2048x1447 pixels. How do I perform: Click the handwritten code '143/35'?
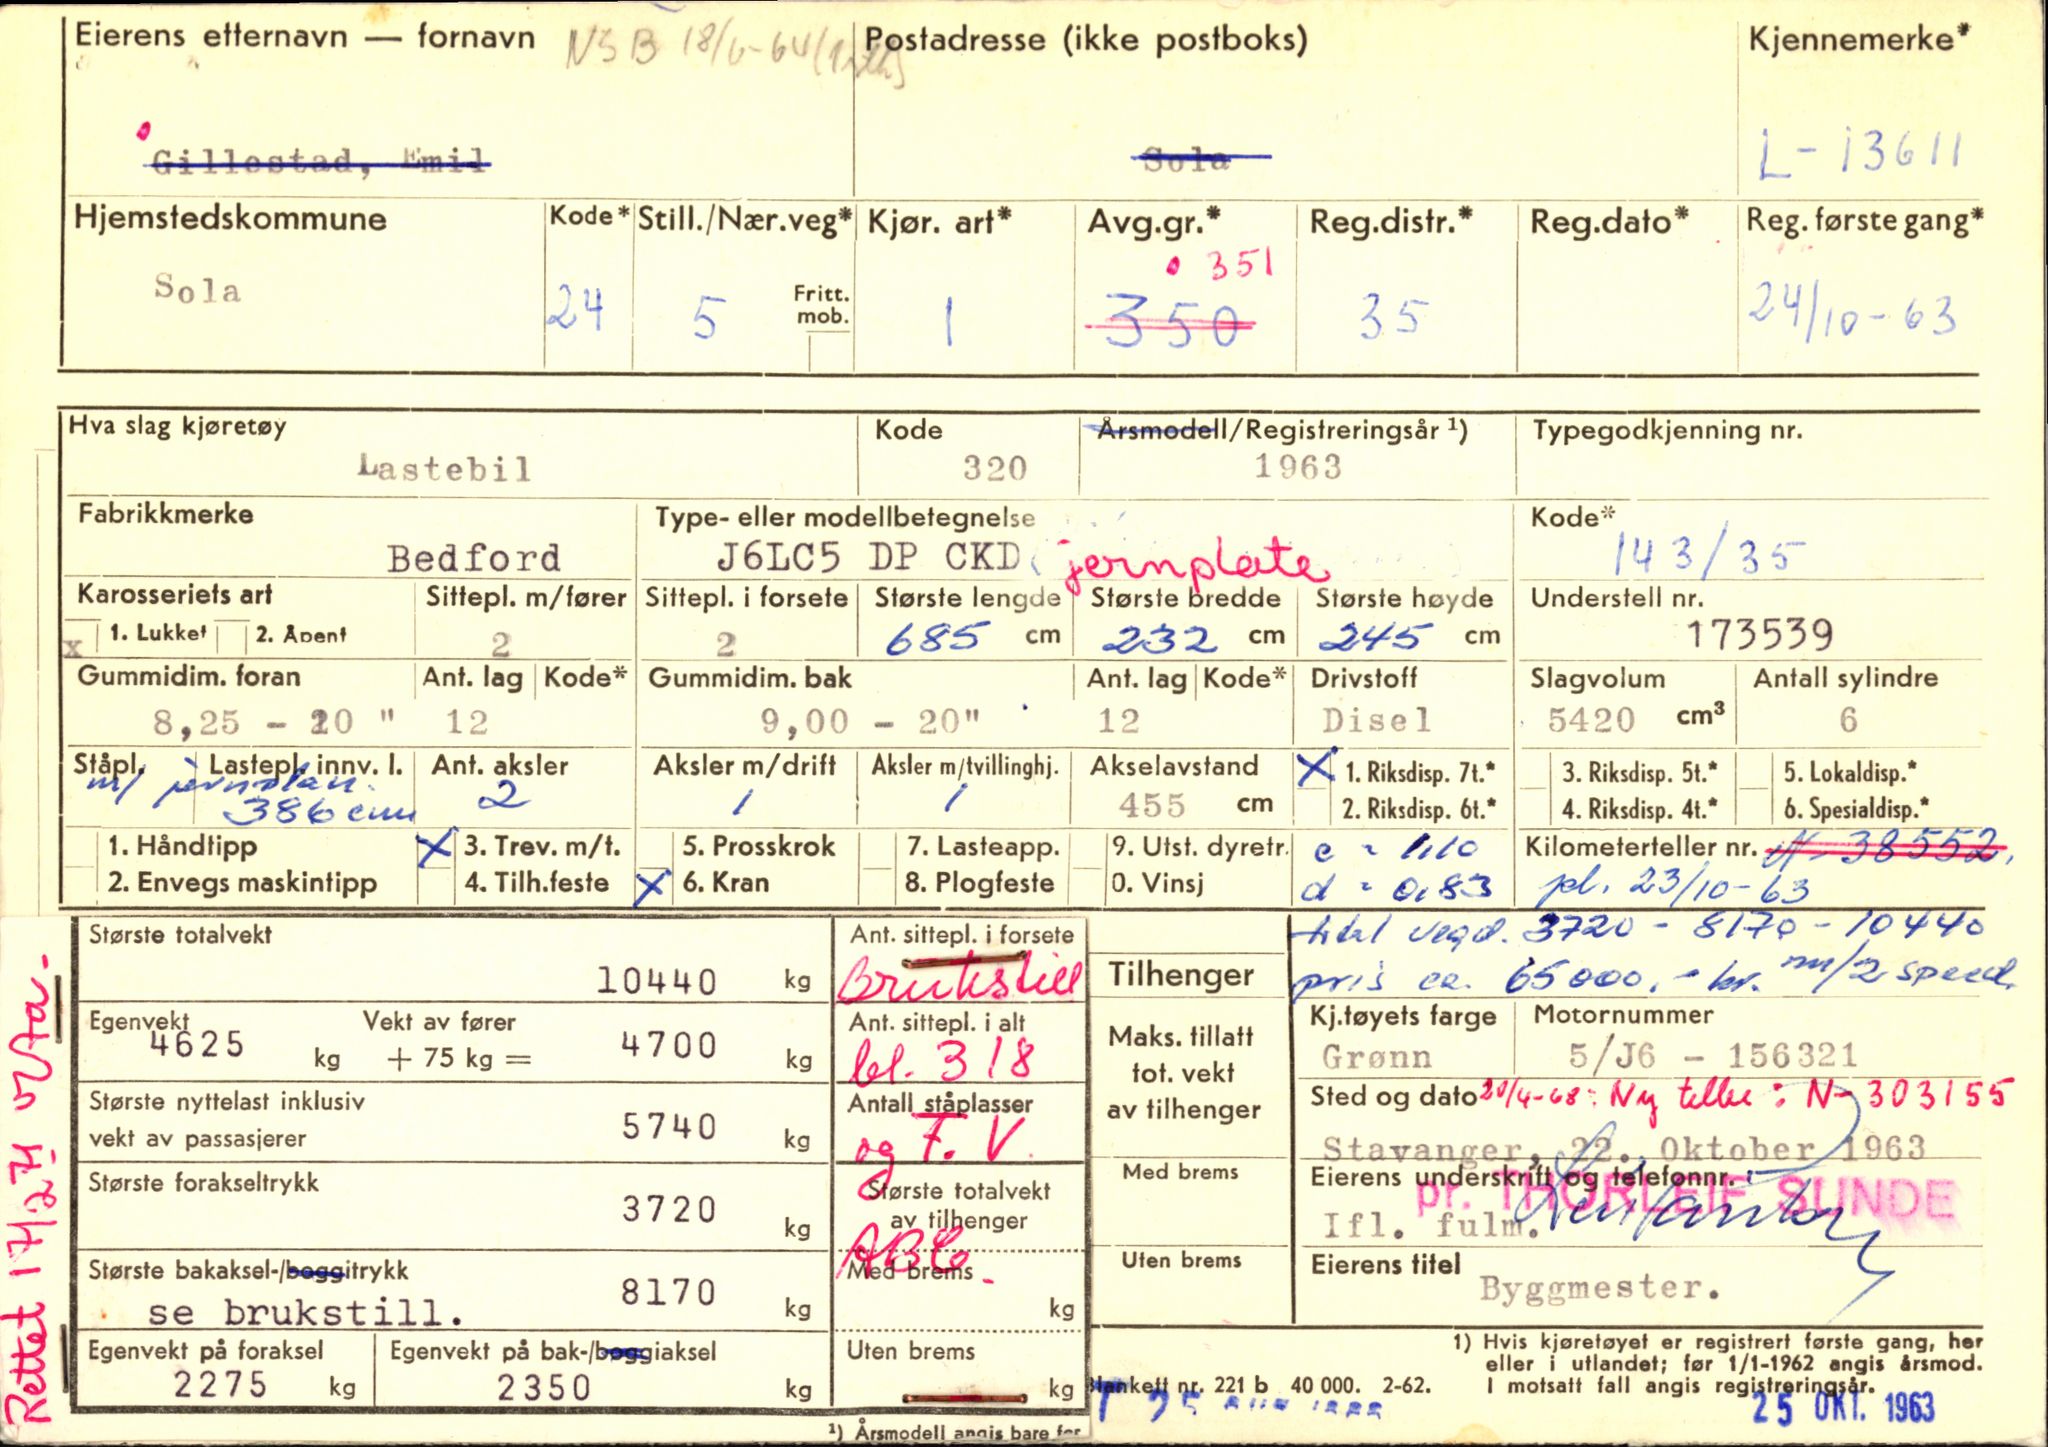1708,554
